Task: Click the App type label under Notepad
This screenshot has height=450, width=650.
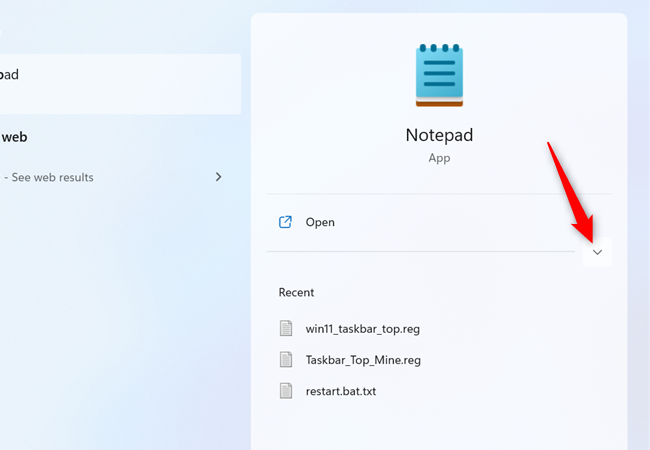Action: (439, 158)
